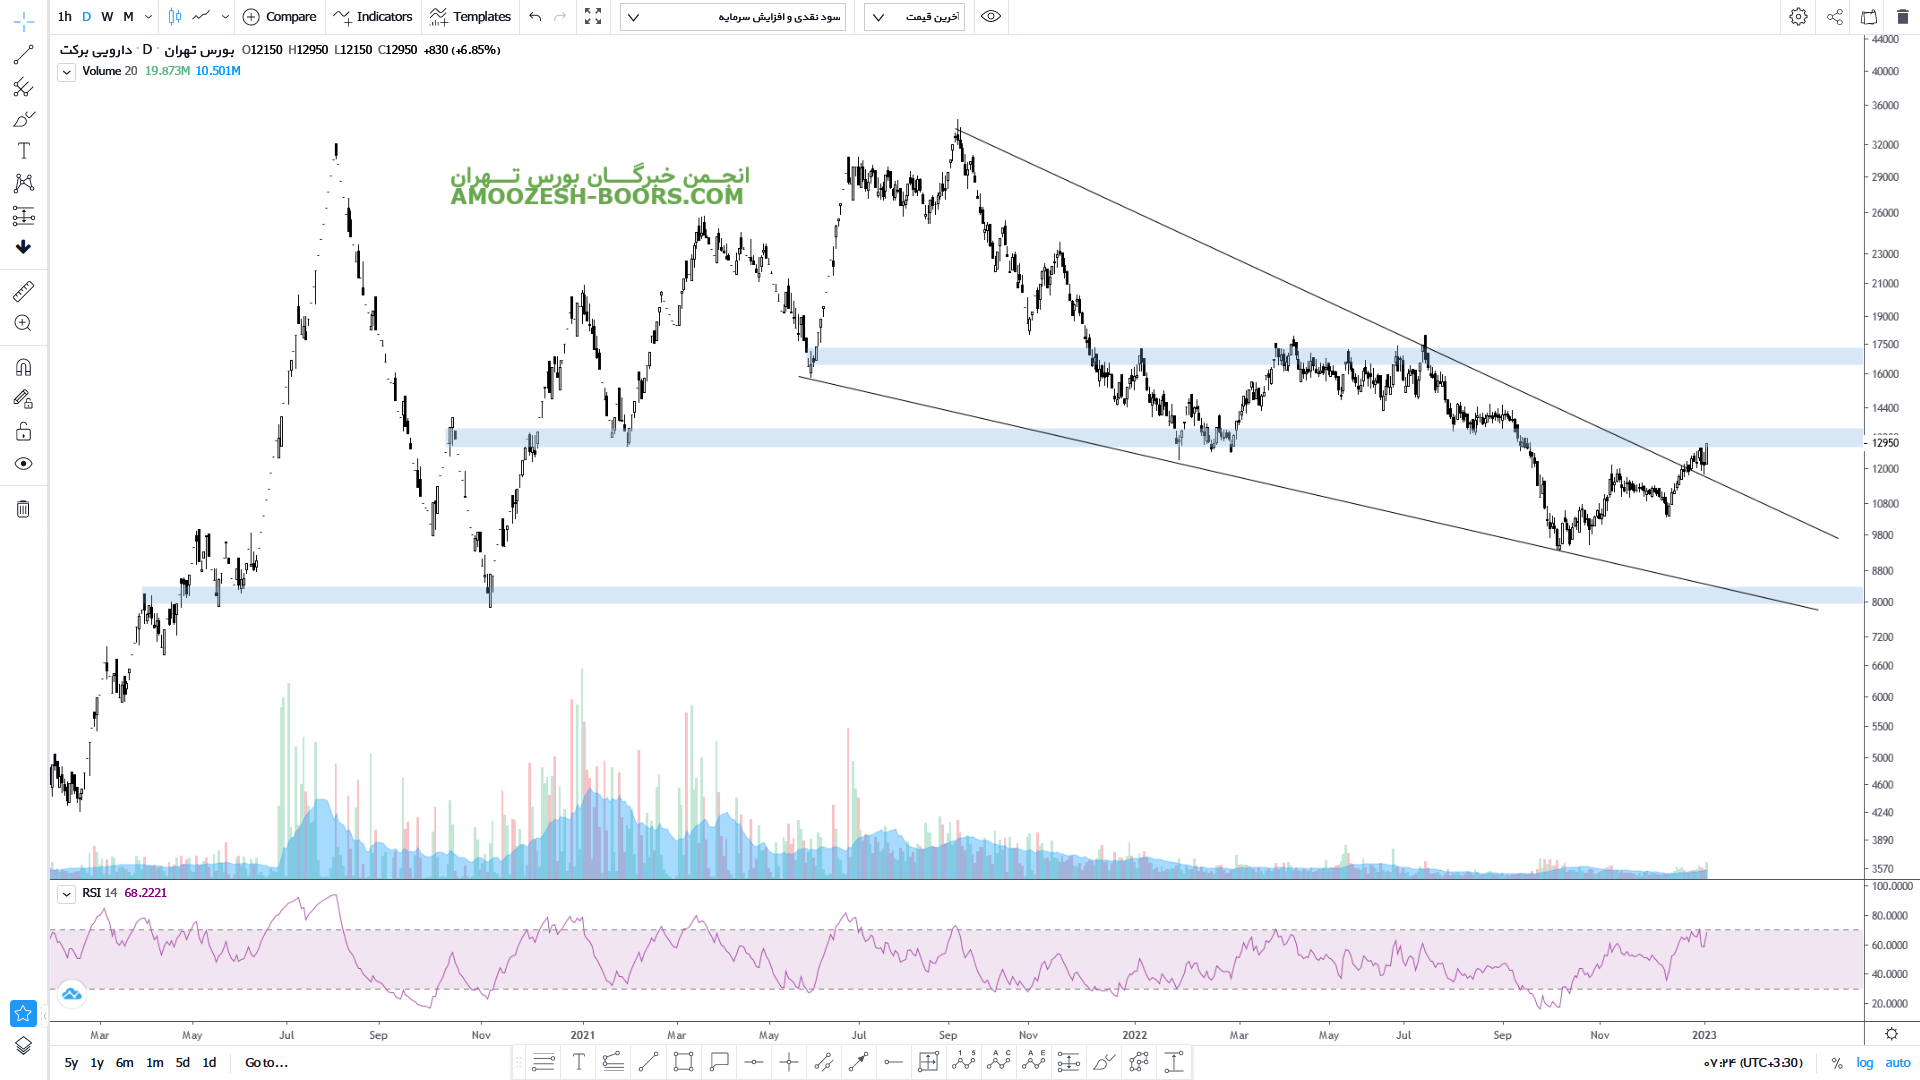1920x1080 pixels.
Task: Expand the timeframe interval dropdown arrow
Action: [148, 16]
